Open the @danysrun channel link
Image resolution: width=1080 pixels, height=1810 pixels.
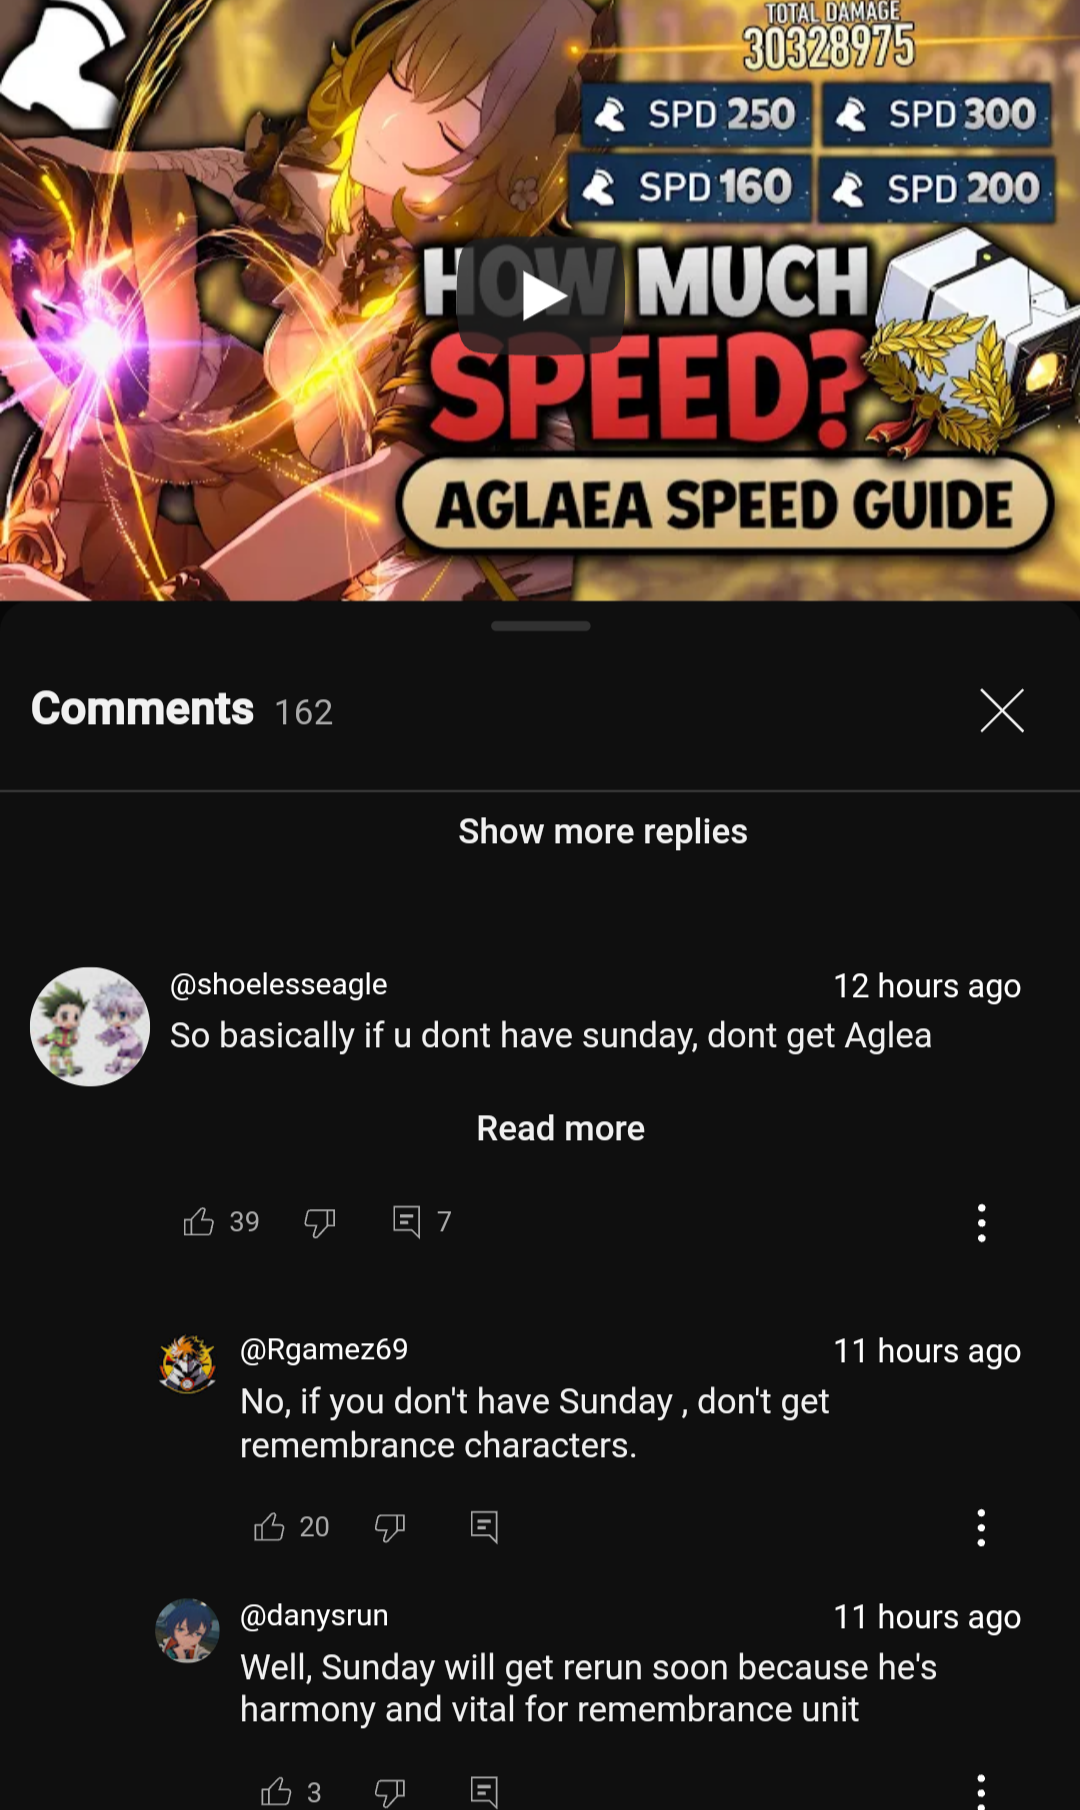coord(314,1615)
